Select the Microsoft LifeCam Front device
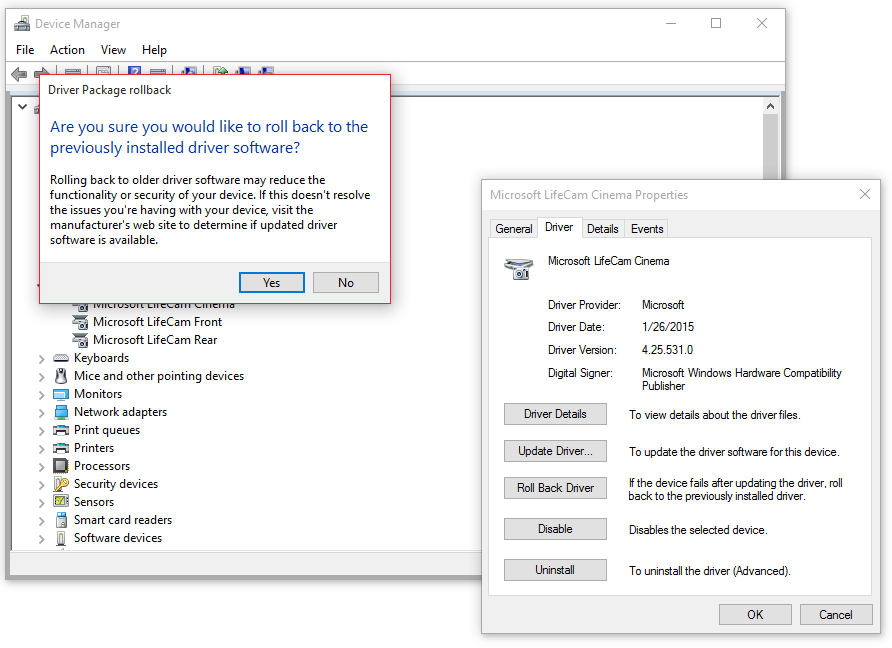892x648 pixels. point(158,322)
